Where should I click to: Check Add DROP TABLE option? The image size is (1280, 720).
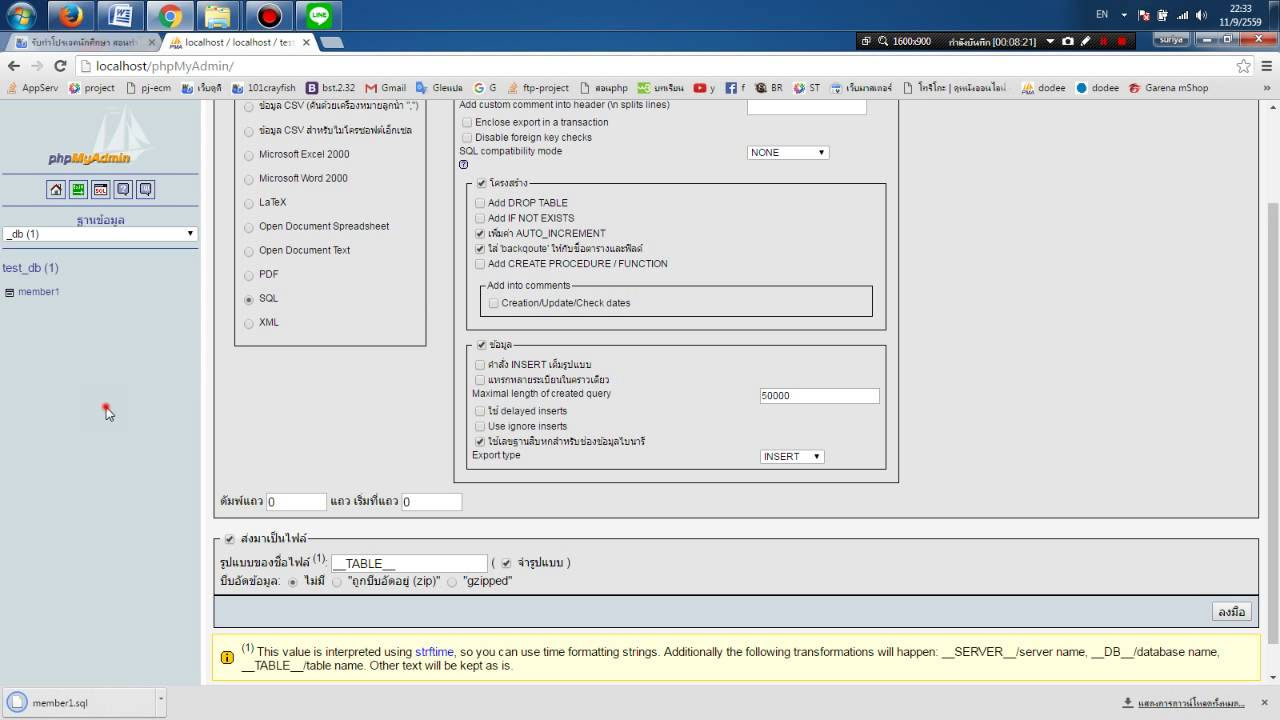pos(480,203)
